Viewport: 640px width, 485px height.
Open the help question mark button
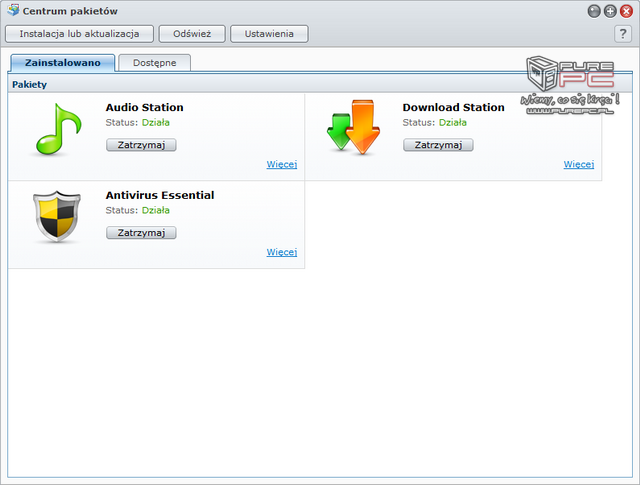[623, 34]
